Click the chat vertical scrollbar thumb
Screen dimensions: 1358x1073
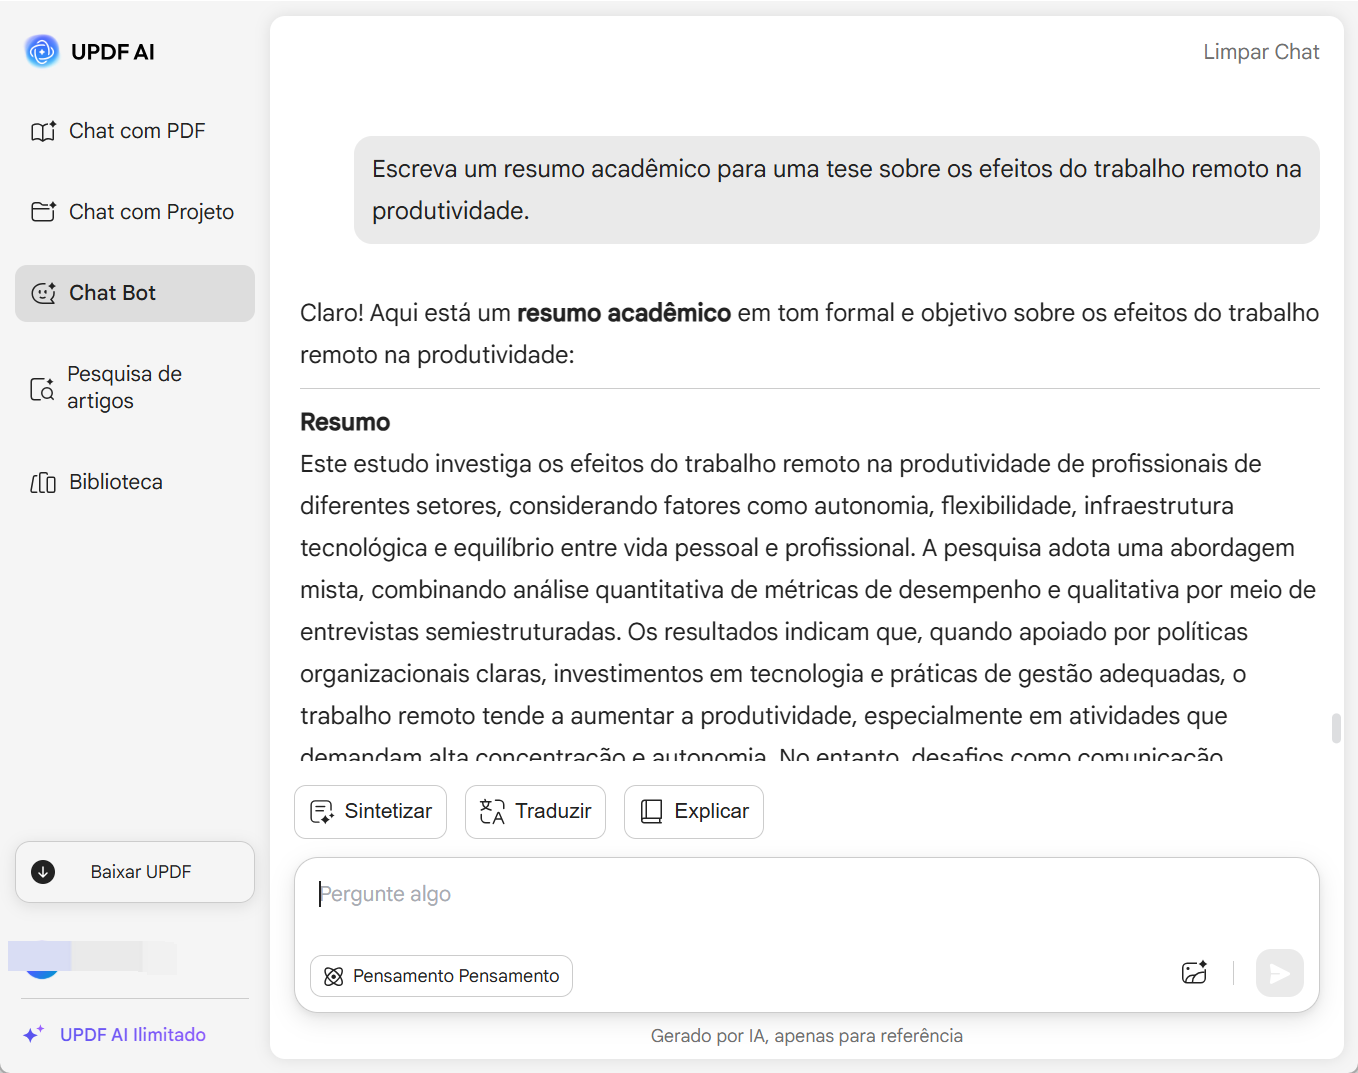coord(1336,728)
